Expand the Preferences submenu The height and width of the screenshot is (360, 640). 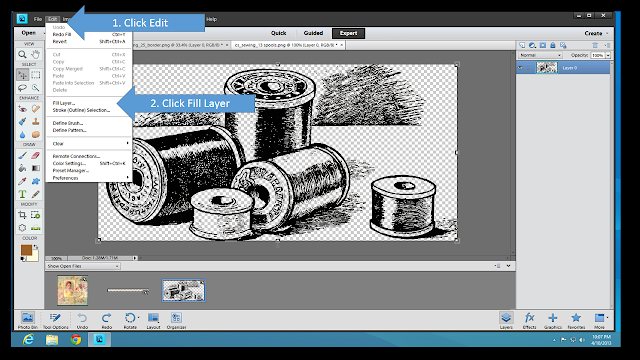89,178
